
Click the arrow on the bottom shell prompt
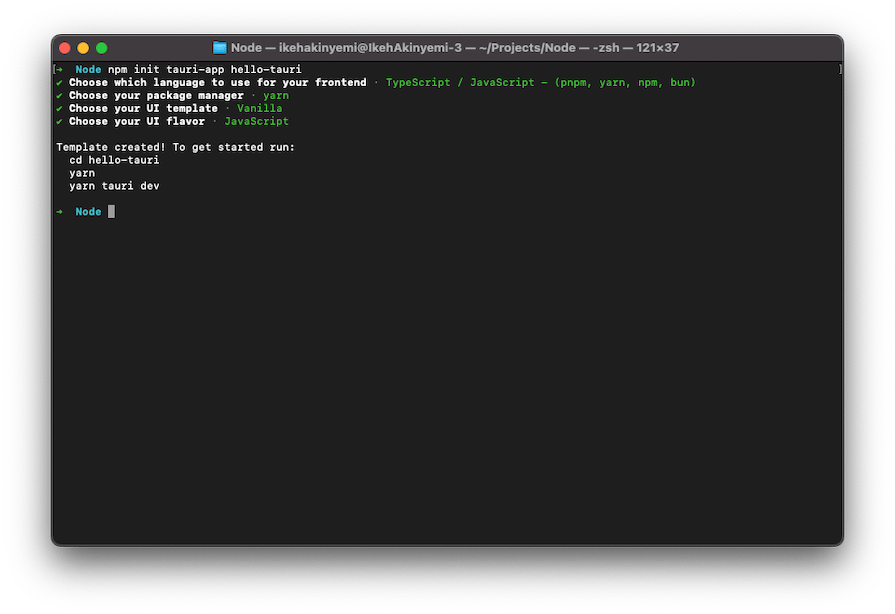coord(60,211)
